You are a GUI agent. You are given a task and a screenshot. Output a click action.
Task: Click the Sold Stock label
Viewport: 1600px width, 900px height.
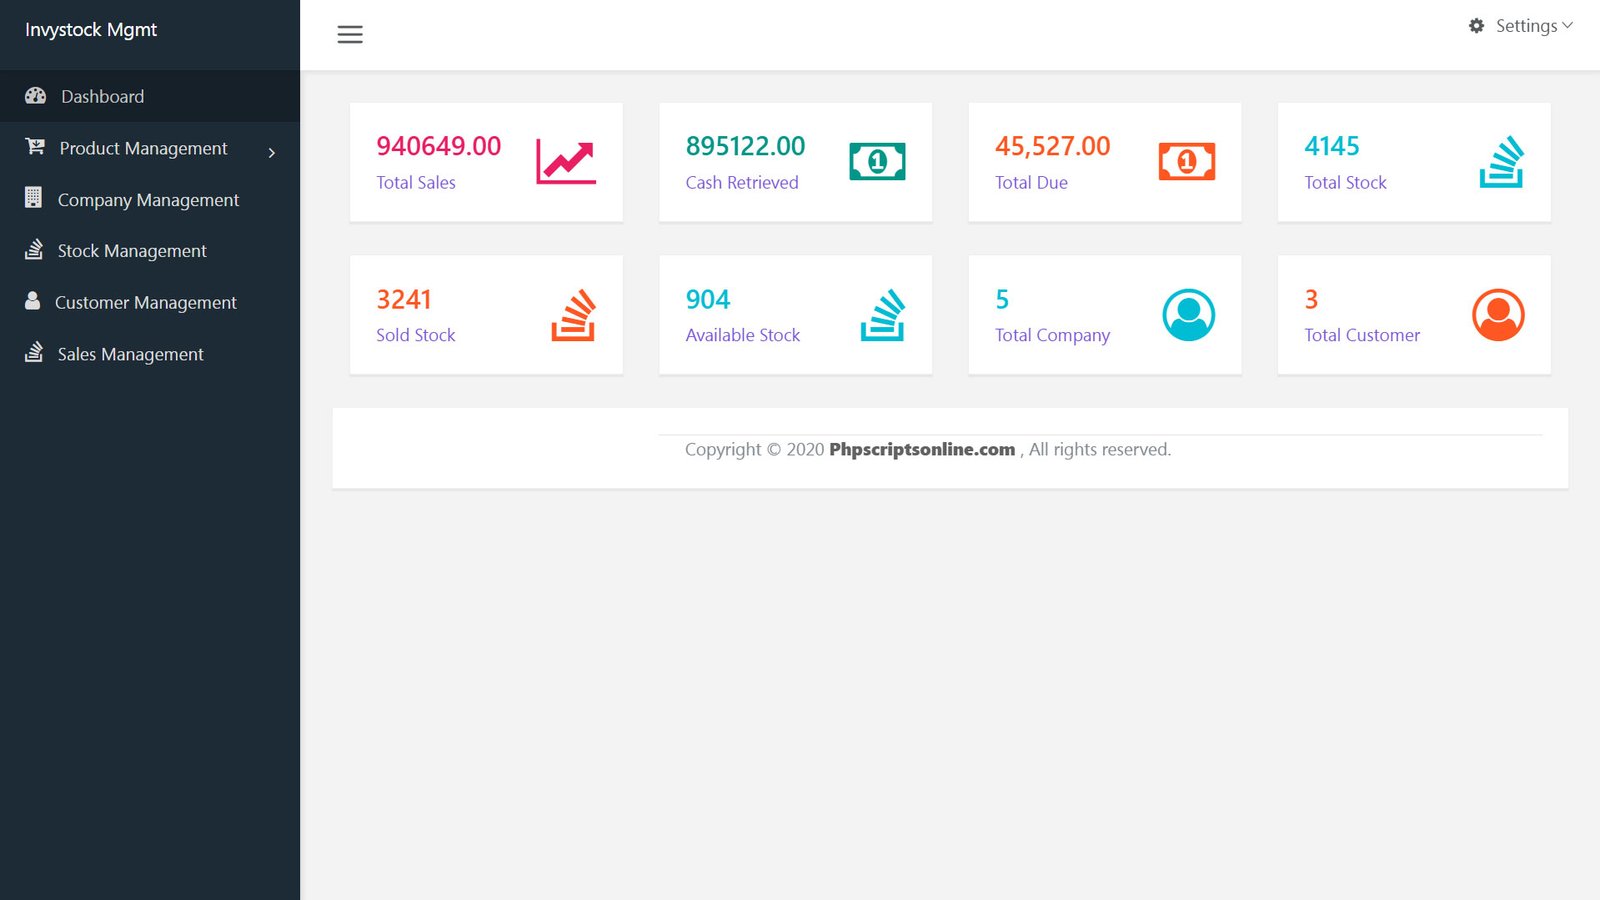pyautogui.click(x=415, y=335)
